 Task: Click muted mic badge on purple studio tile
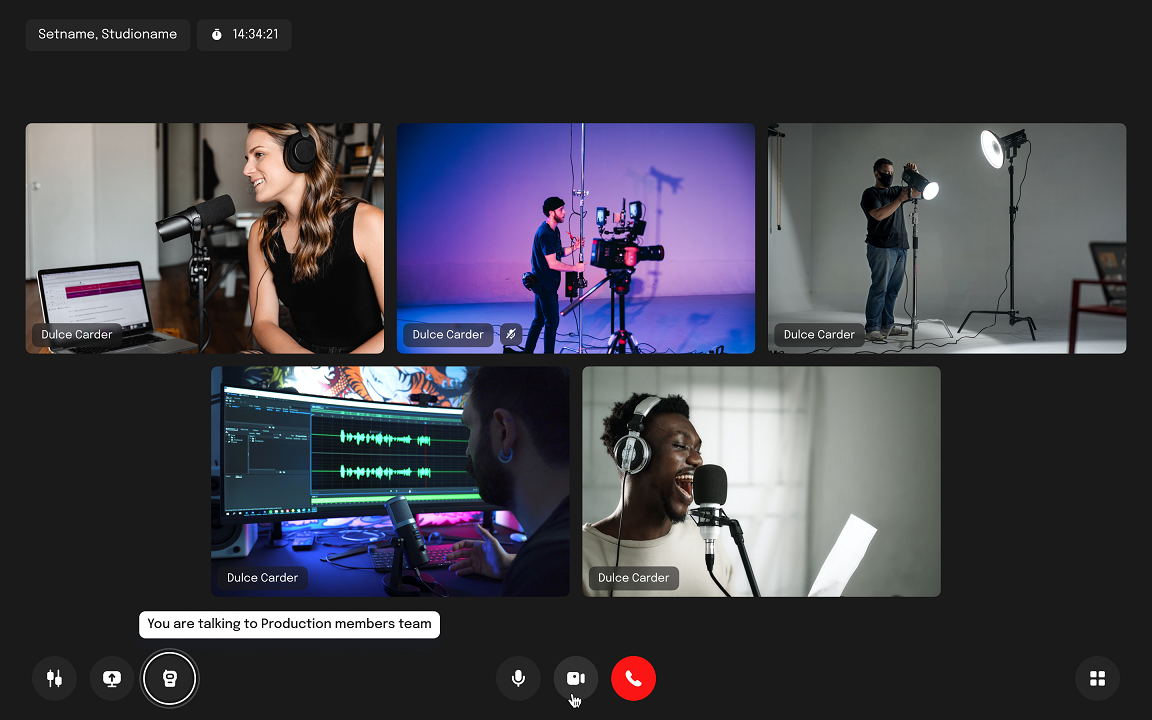pos(511,334)
